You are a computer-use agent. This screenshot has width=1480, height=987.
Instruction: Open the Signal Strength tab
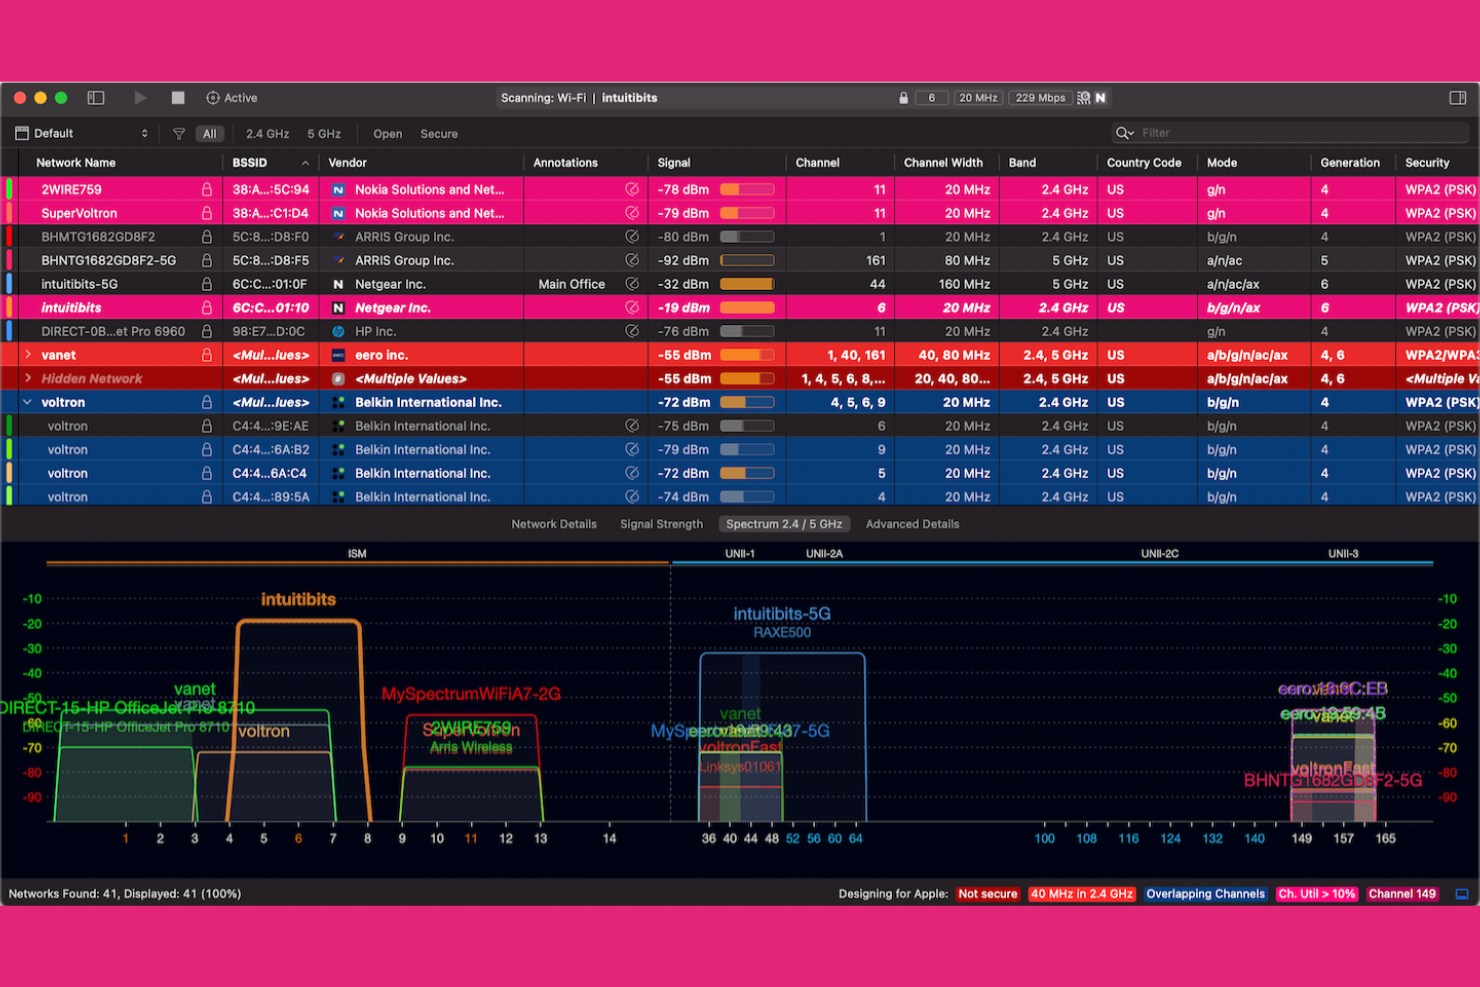(x=661, y=524)
